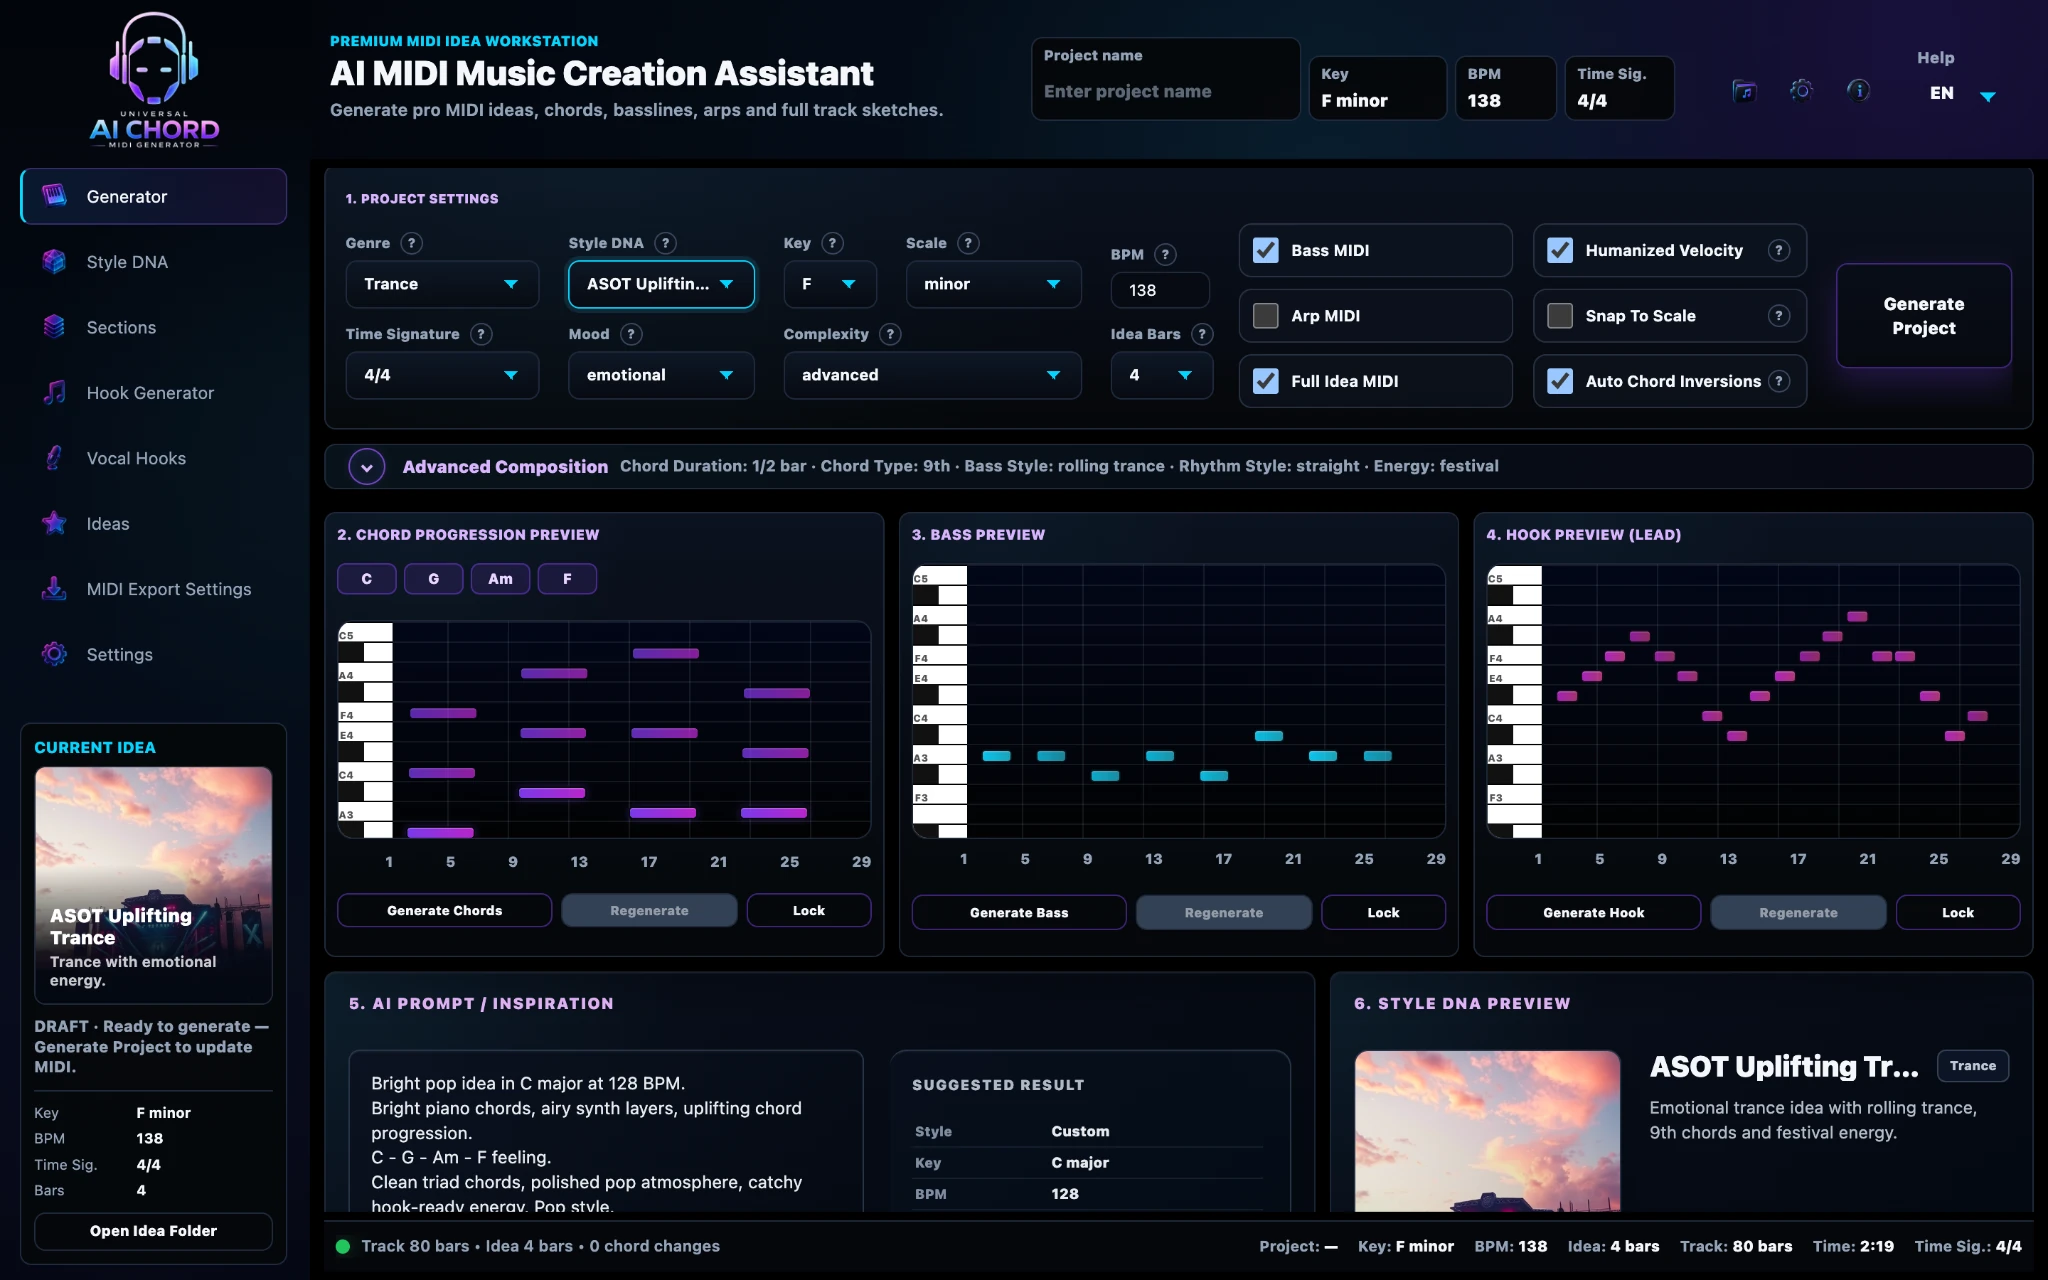Click the Settings gear icon in sidebar
The width and height of the screenshot is (2048, 1280).
(54, 654)
